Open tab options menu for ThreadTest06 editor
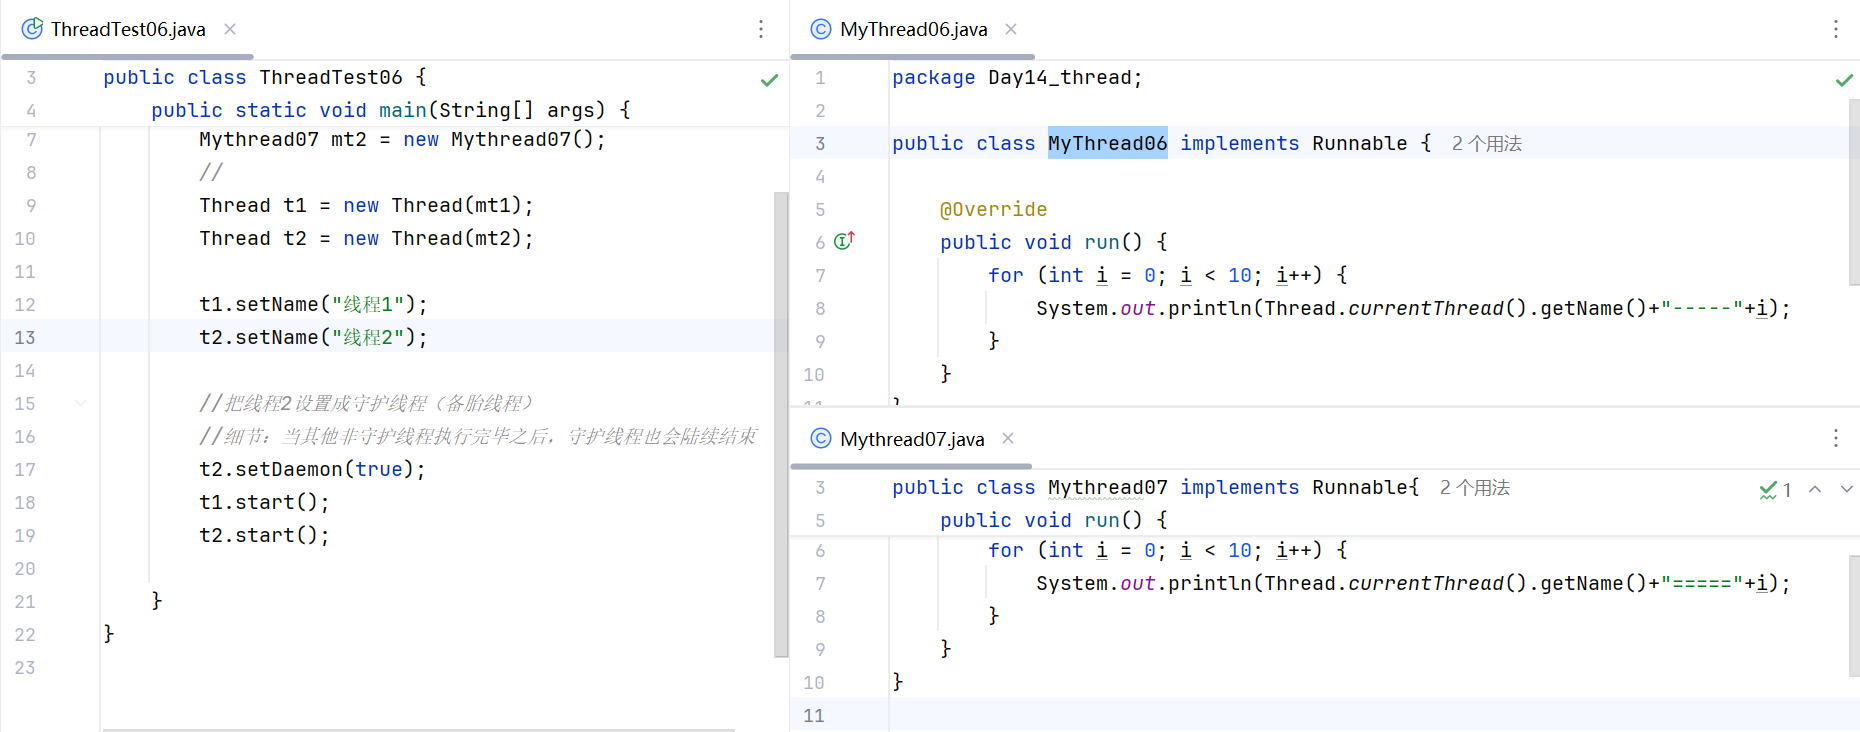Image resolution: width=1860 pixels, height=732 pixels. (761, 29)
